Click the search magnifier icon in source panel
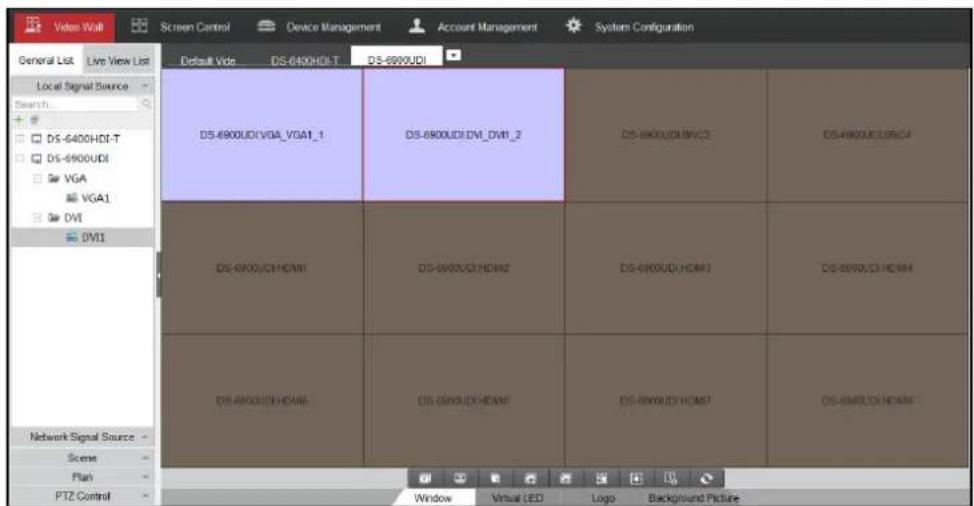 147,104
